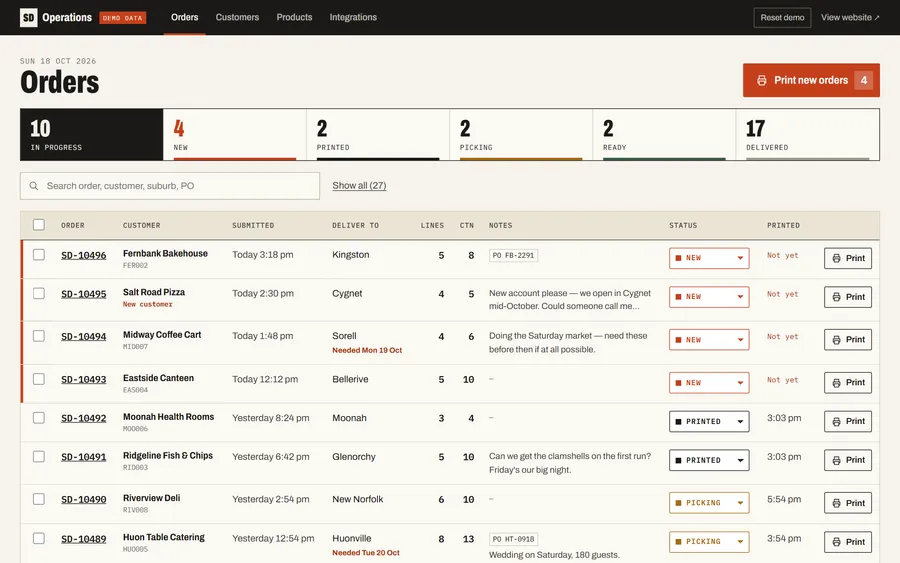The width and height of the screenshot is (900, 563).
Task: Click printer icon in Print new orders
Action: click(x=761, y=80)
